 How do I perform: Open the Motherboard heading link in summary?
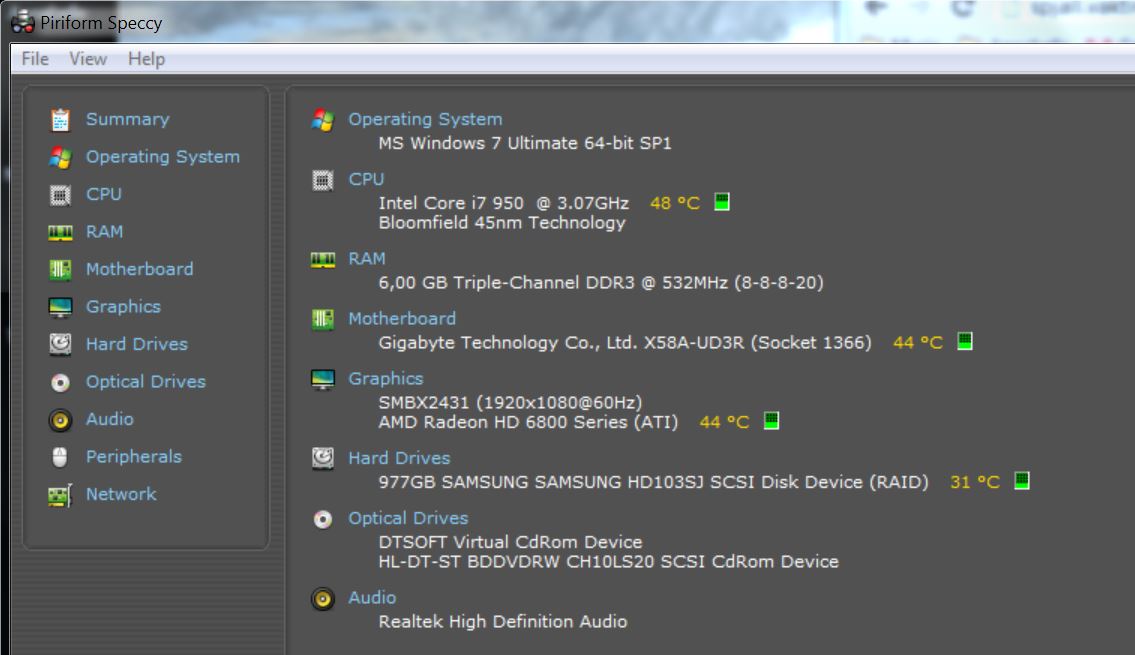[x=401, y=318]
